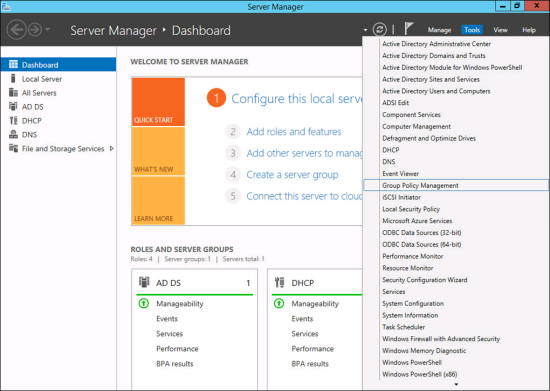The width and height of the screenshot is (550, 391).
Task: Click the forward navigation arrow icon
Action: coord(35,30)
